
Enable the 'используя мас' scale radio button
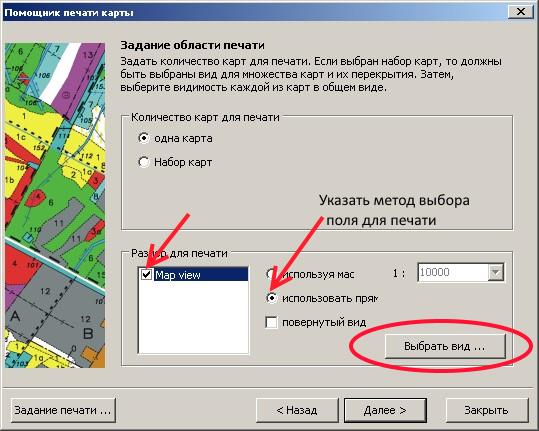271,274
